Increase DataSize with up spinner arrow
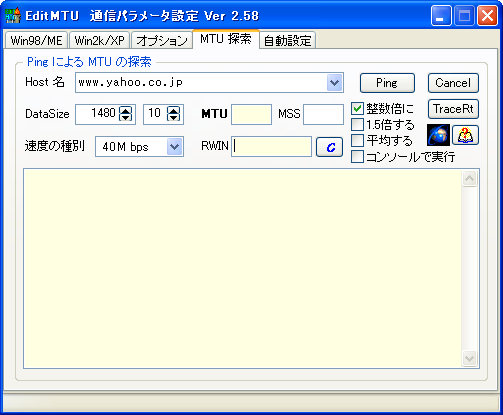The height and width of the screenshot is (415, 503). pos(125,110)
